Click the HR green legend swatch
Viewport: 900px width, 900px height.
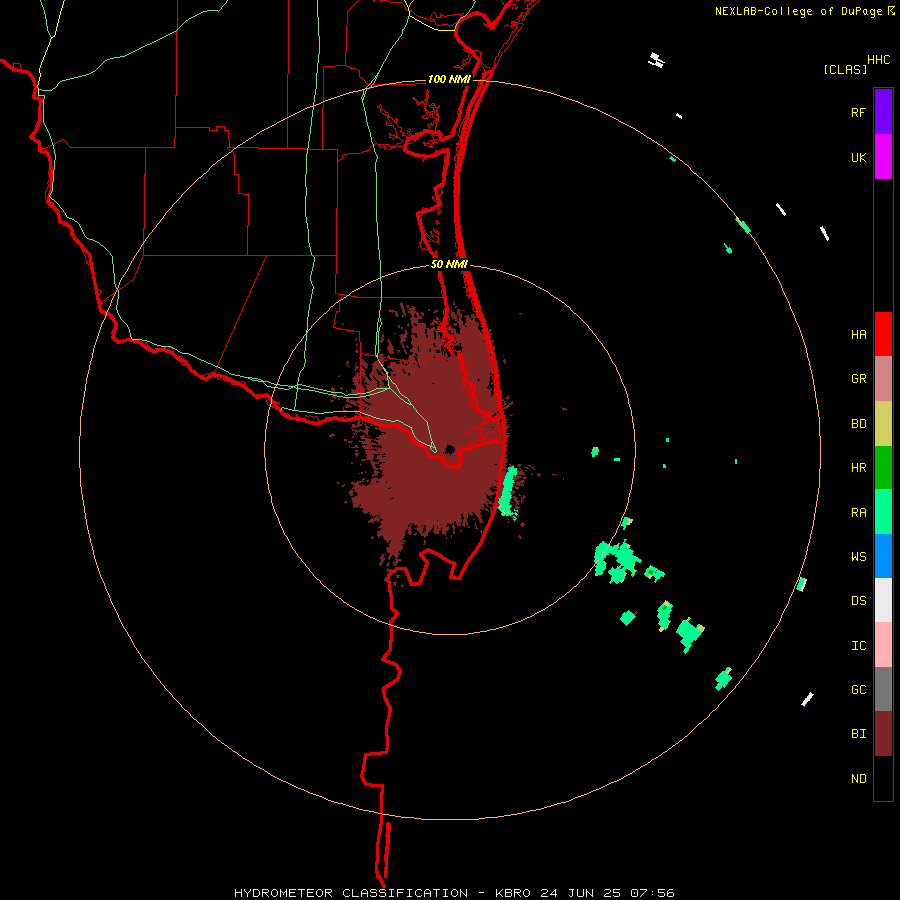883,467
